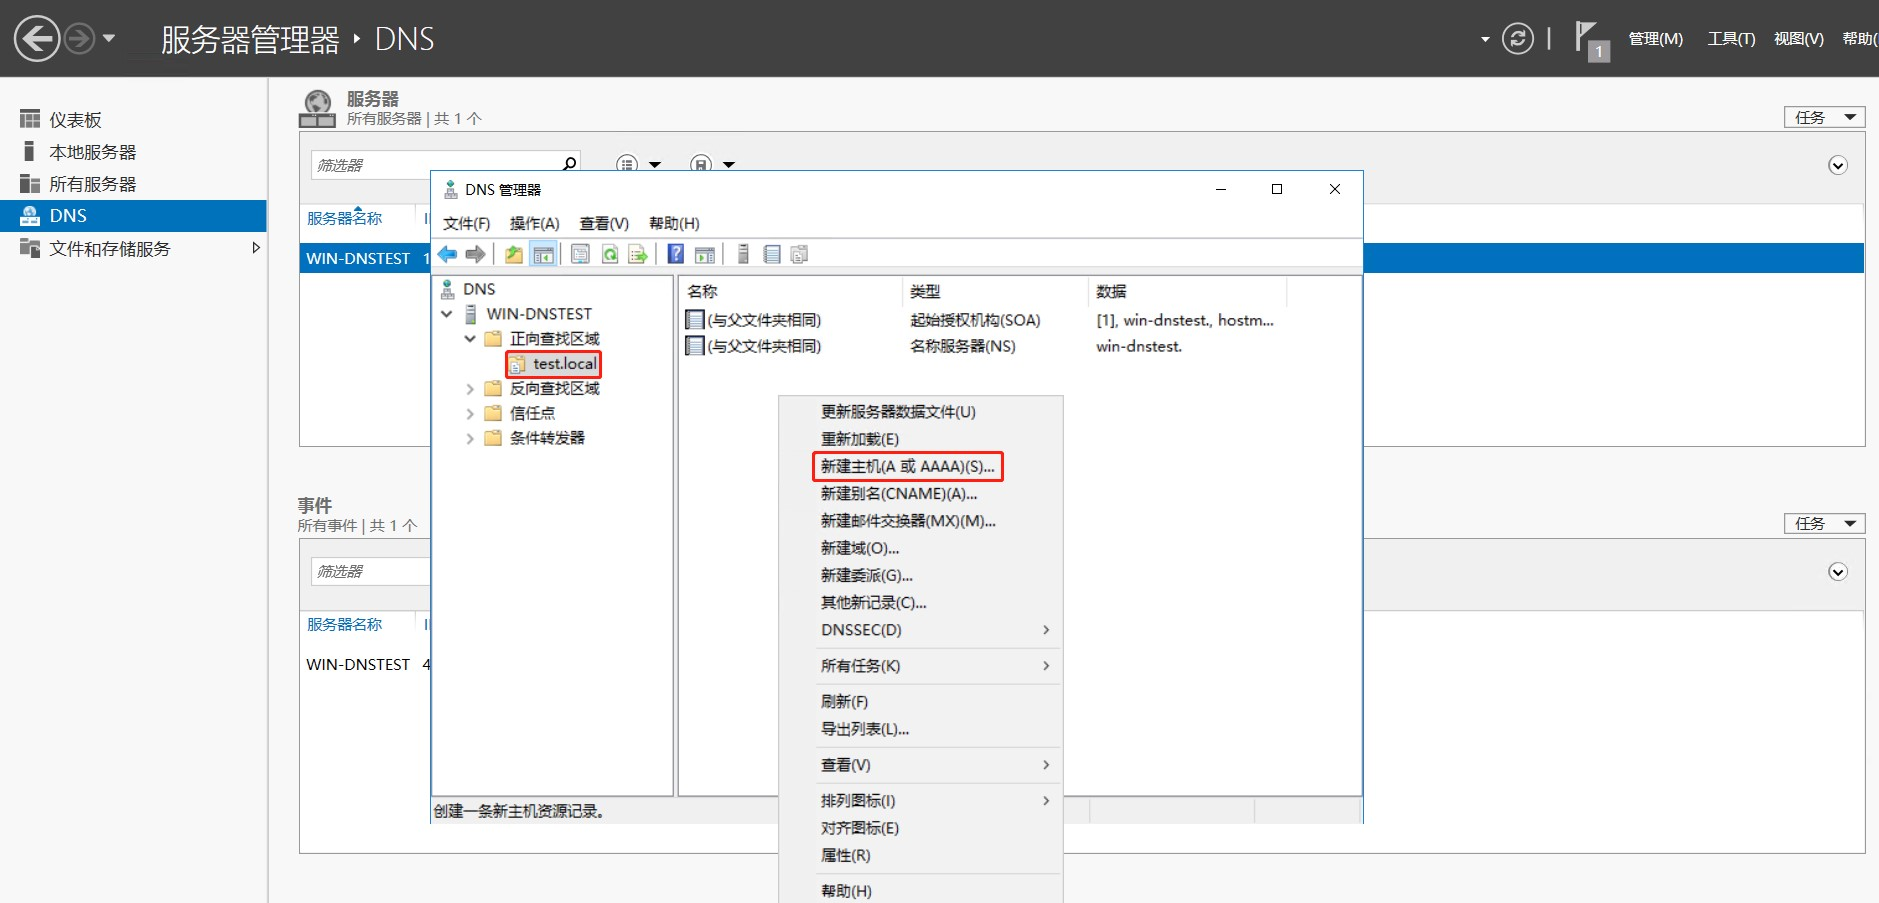This screenshot has width=1879, height=903.
Task: Open the 工具(T) menu in Server Manager
Action: [x=1731, y=38]
